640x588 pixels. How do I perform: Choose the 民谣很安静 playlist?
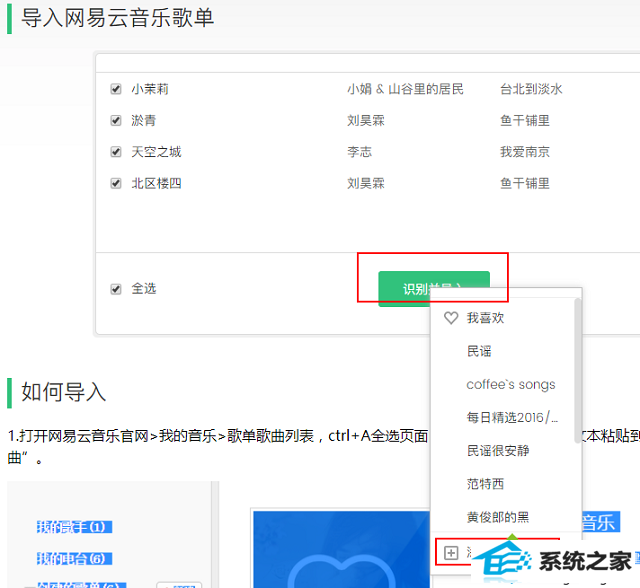click(498, 450)
